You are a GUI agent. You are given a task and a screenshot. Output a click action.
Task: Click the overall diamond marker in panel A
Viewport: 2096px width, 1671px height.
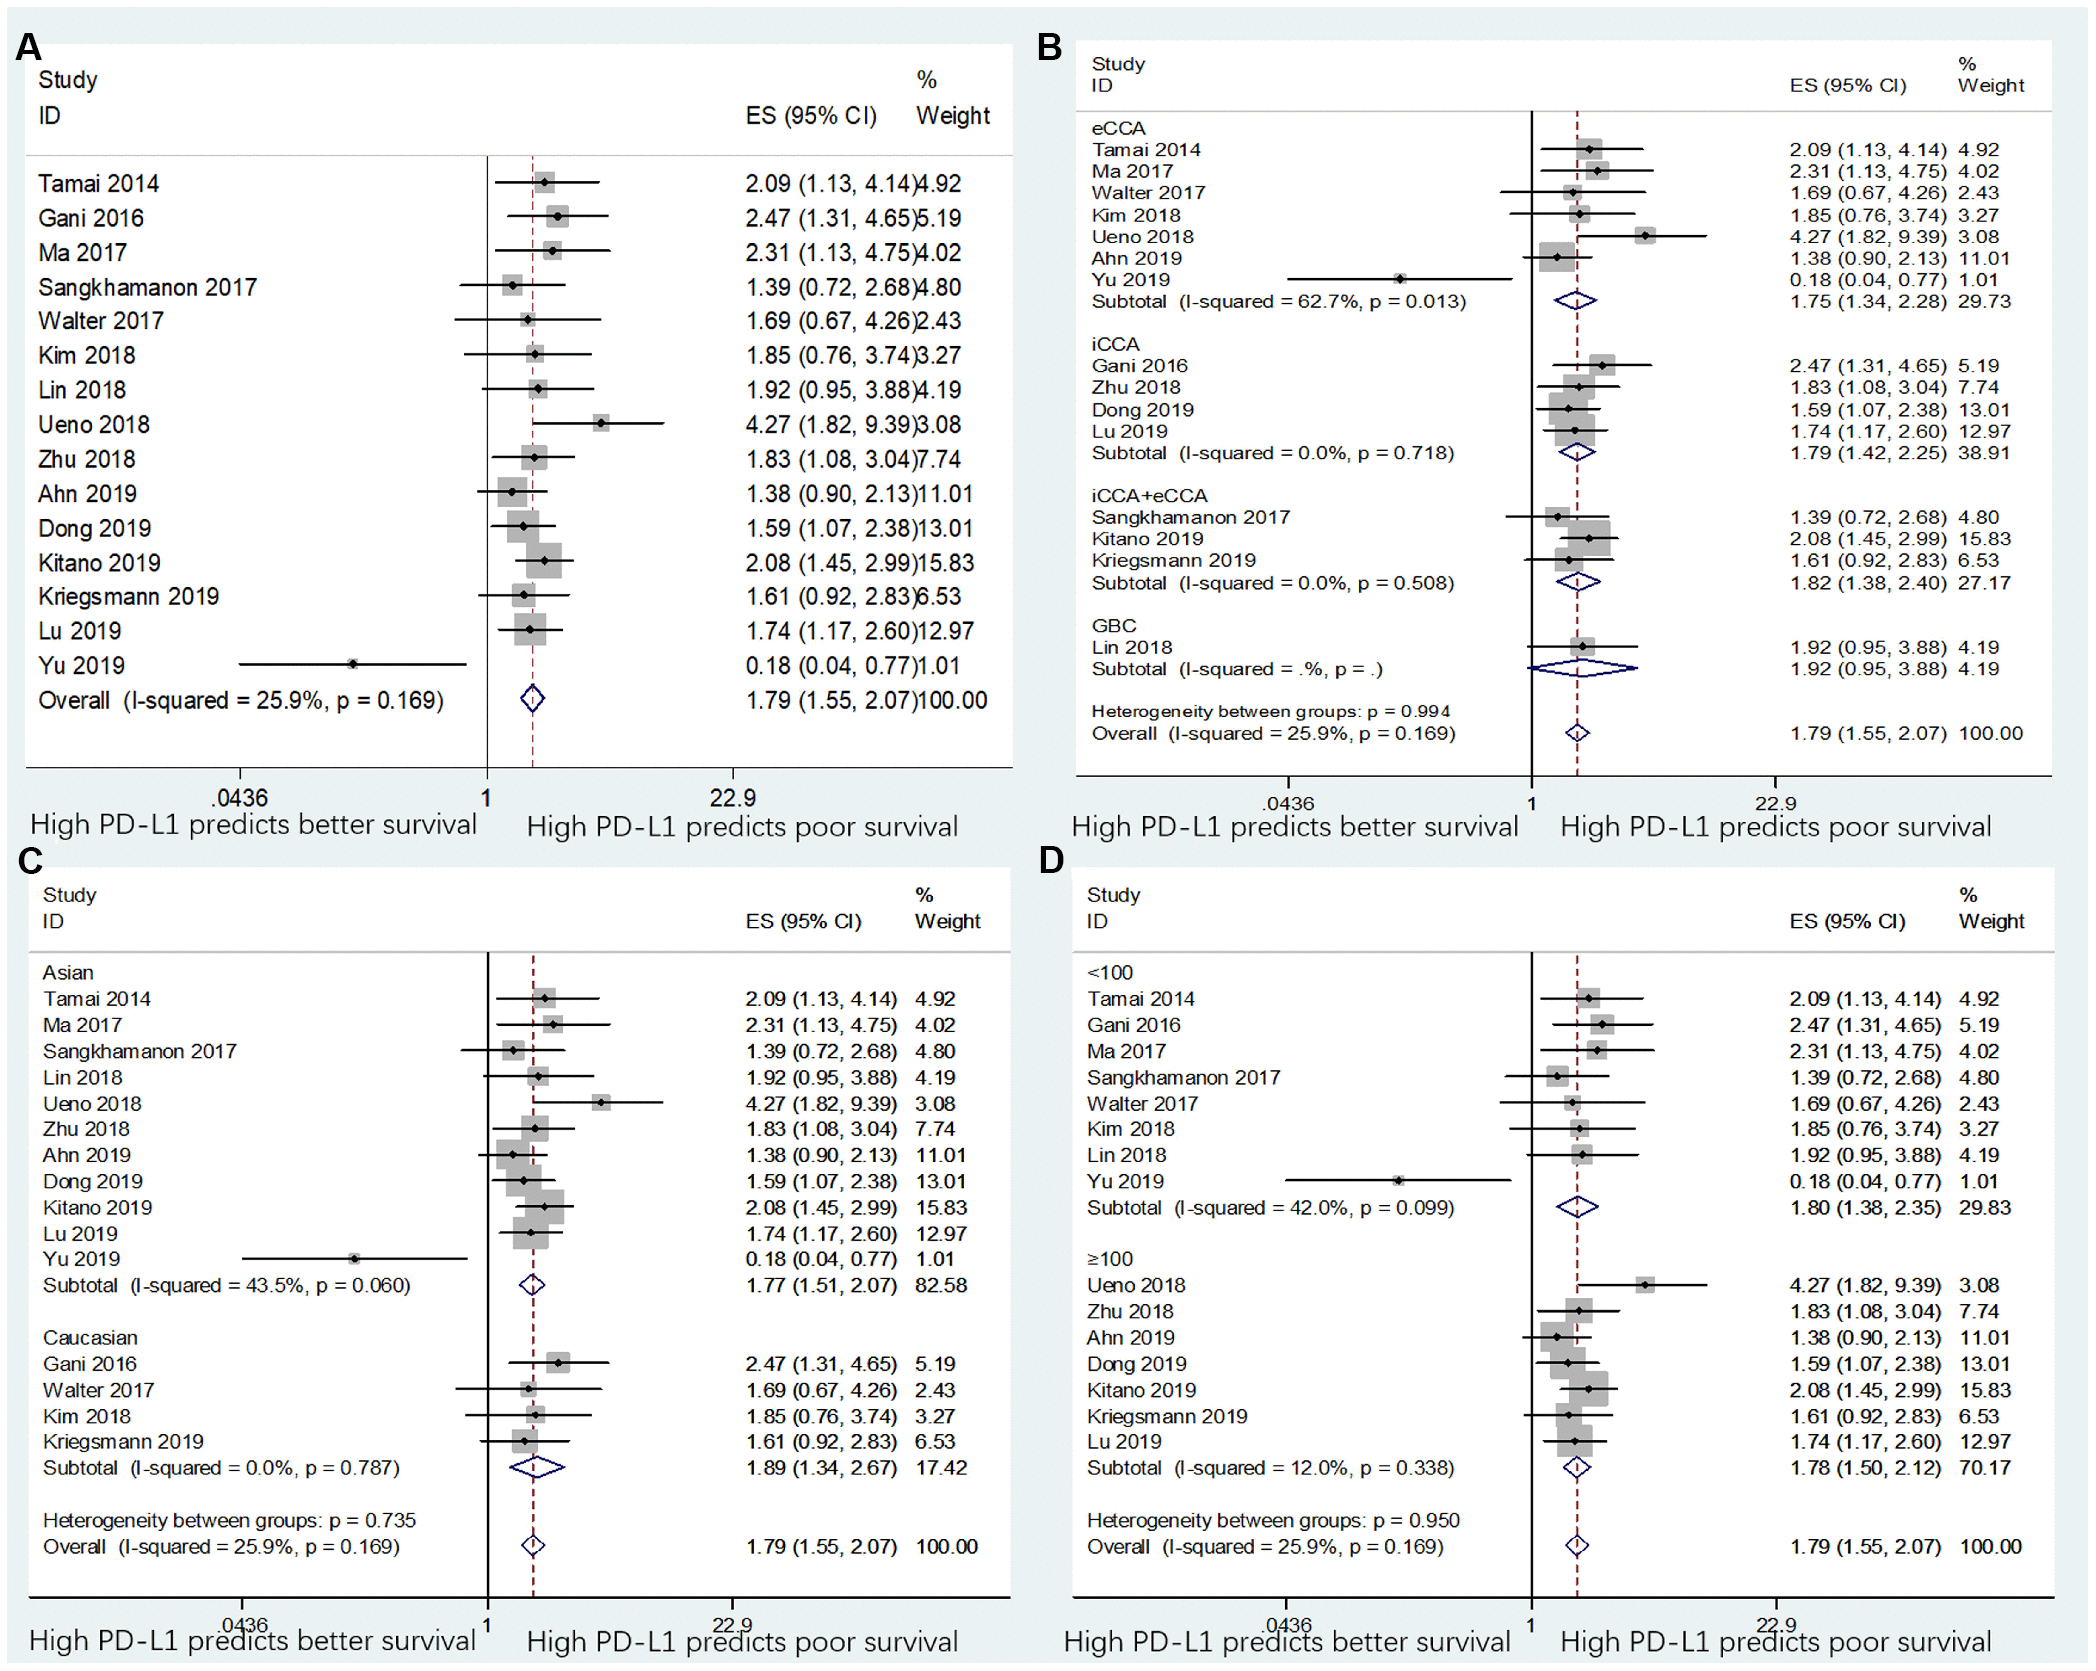[532, 699]
